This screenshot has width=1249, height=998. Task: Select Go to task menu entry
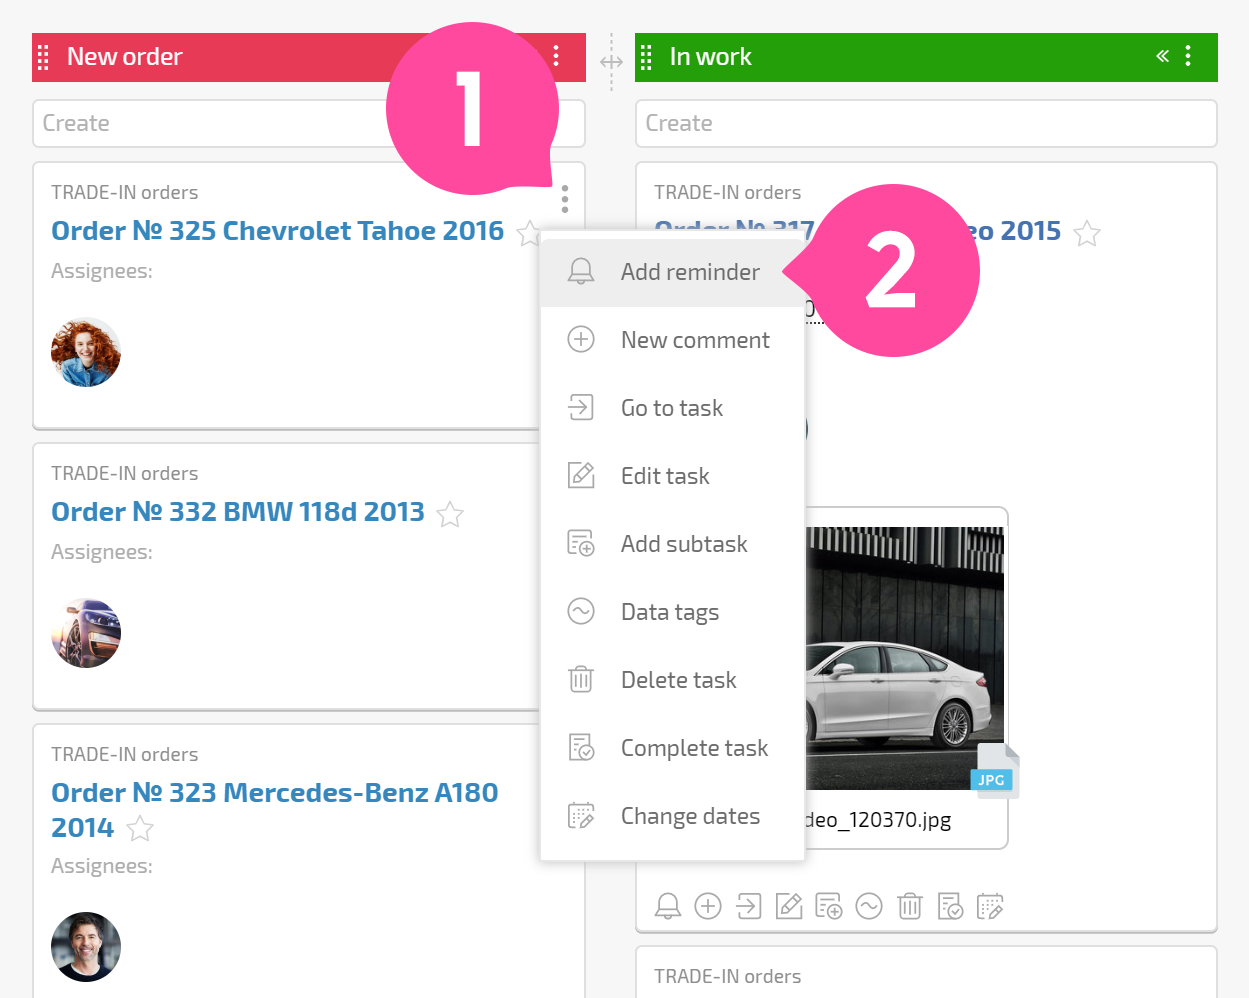point(672,408)
